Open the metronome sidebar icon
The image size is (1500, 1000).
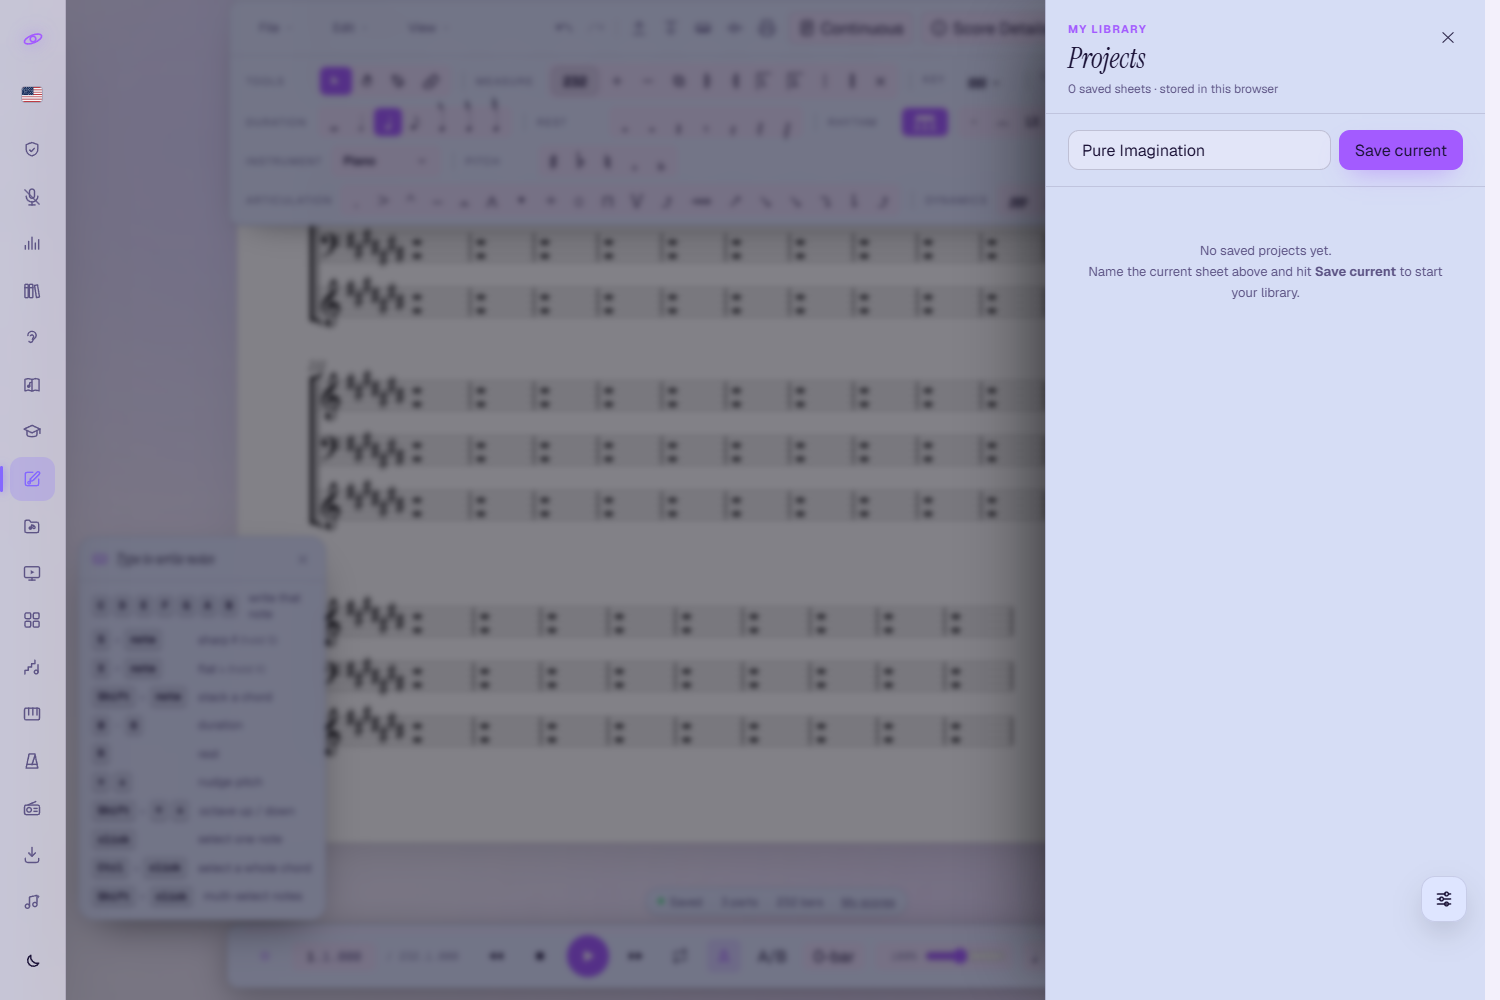click(32, 761)
